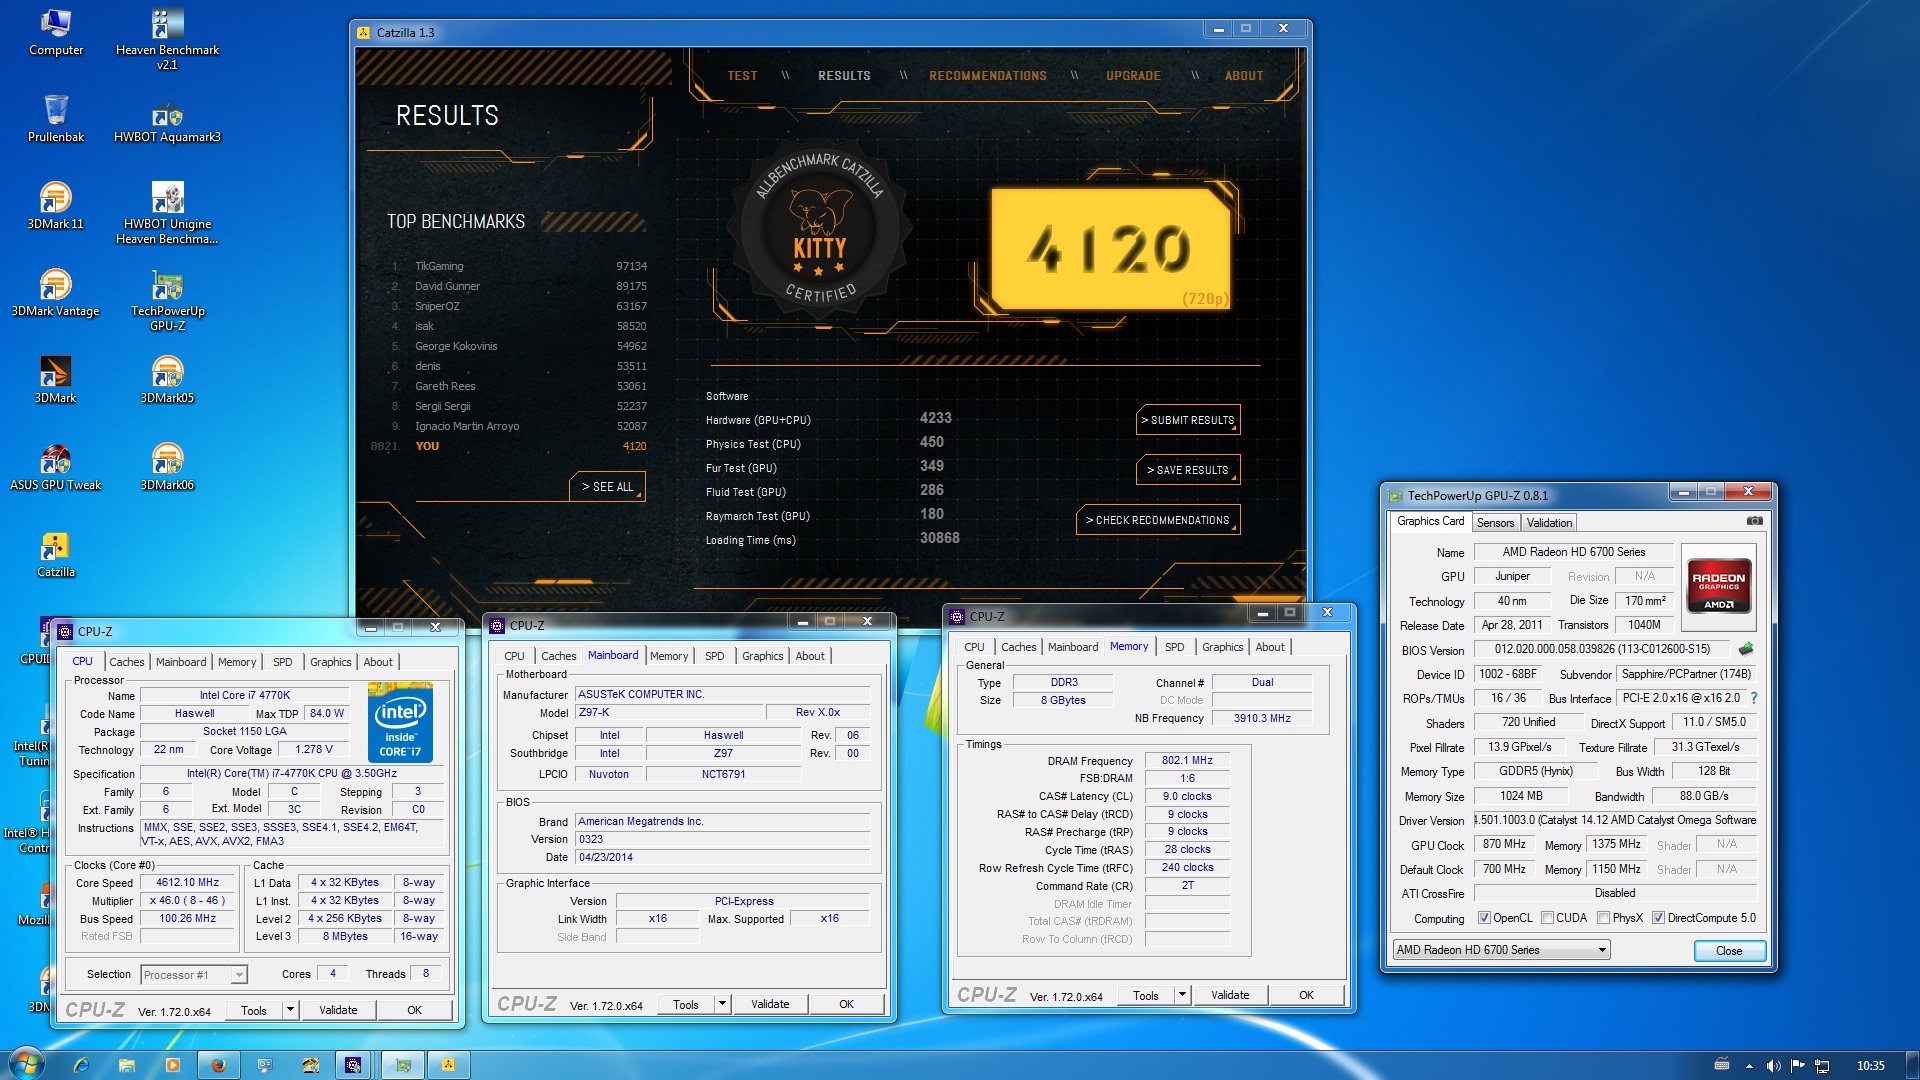1920x1080 pixels.
Task: Open the TEST tab in Catzilla
Action: click(x=742, y=76)
